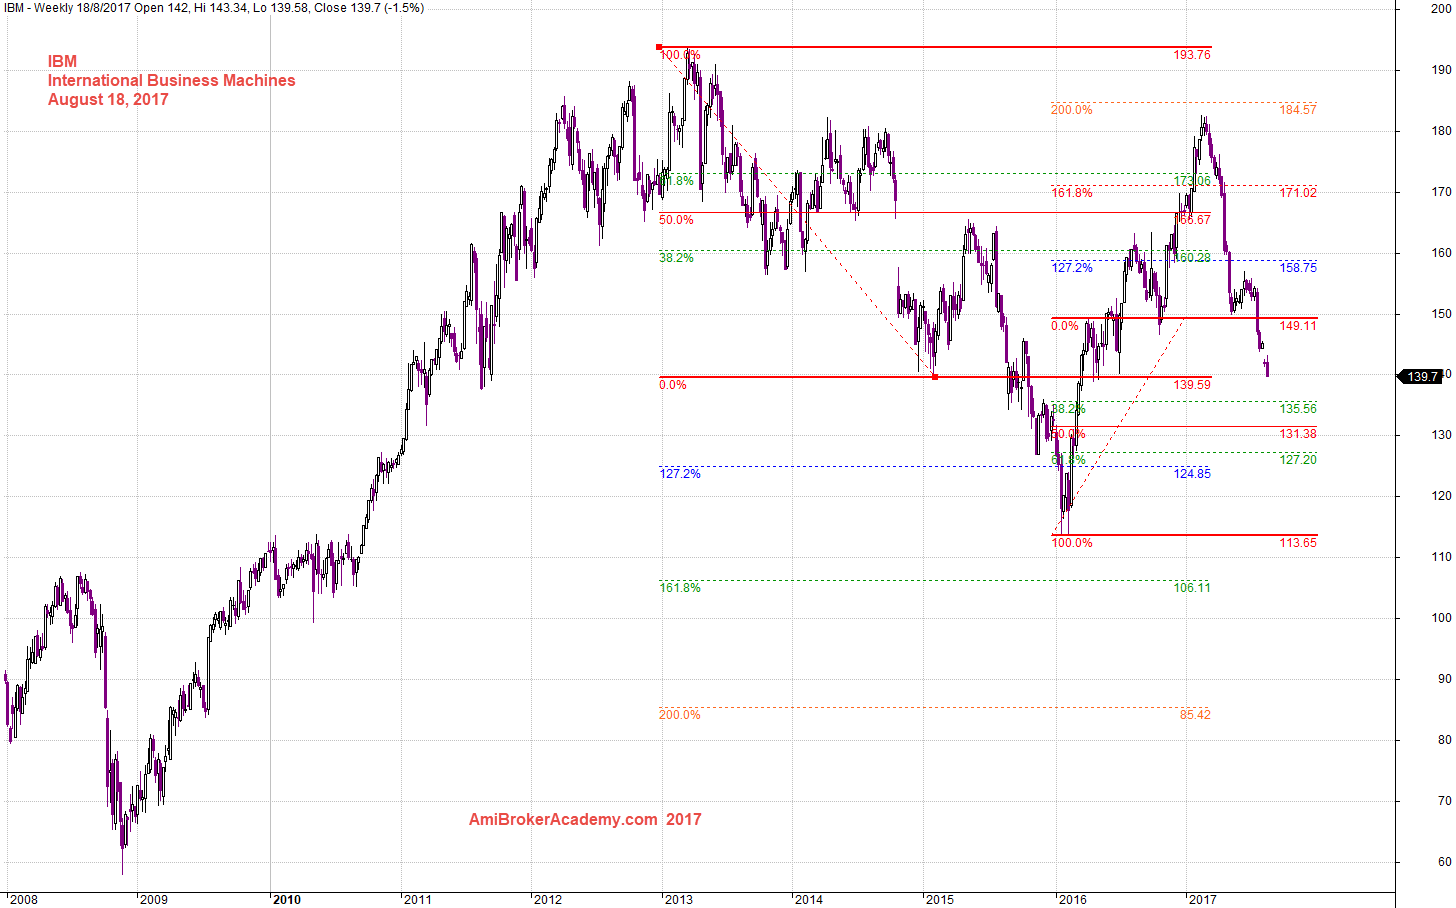The height and width of the screenshot is (908, 1456).
Task: Select the red anchor handle on the 139.59 line
Action: click(934, 377)
